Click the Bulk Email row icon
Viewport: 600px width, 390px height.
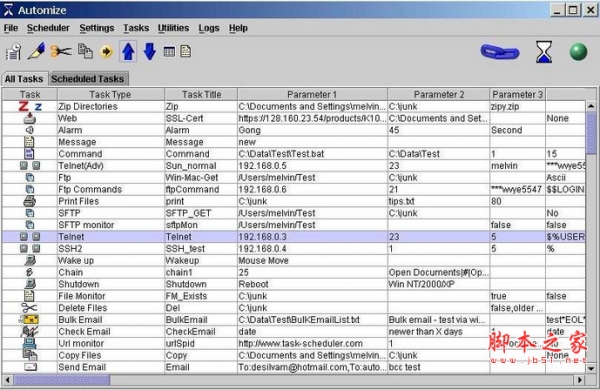(x=29, y=320)
